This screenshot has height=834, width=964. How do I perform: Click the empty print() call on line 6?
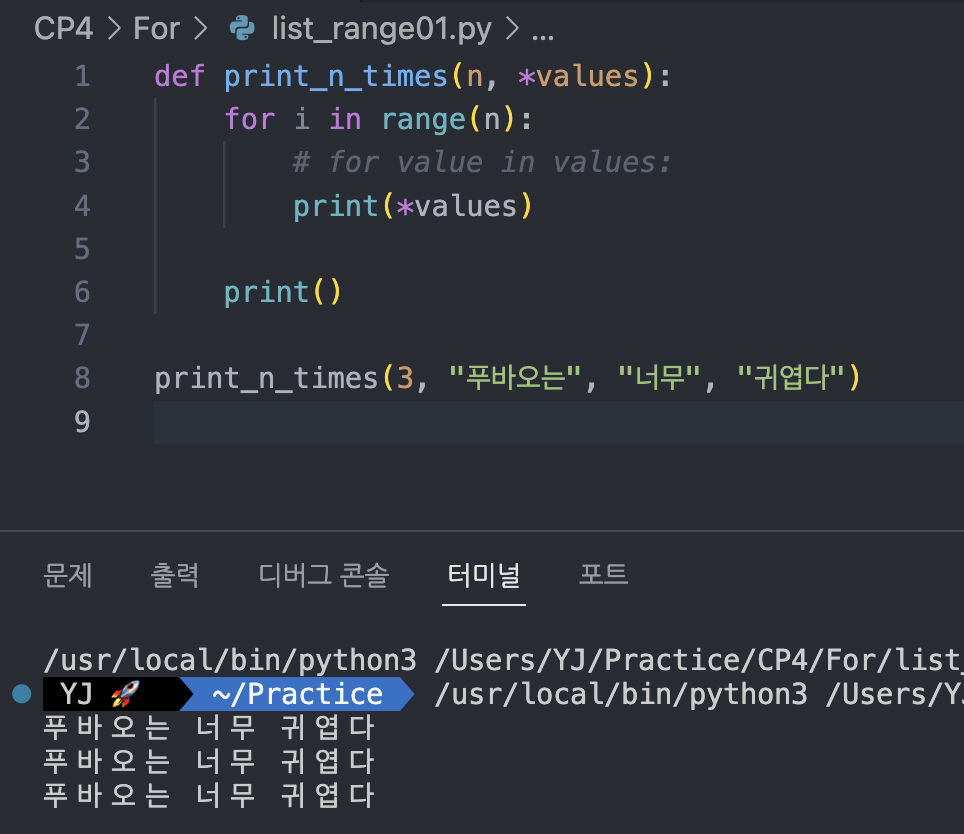282,293
